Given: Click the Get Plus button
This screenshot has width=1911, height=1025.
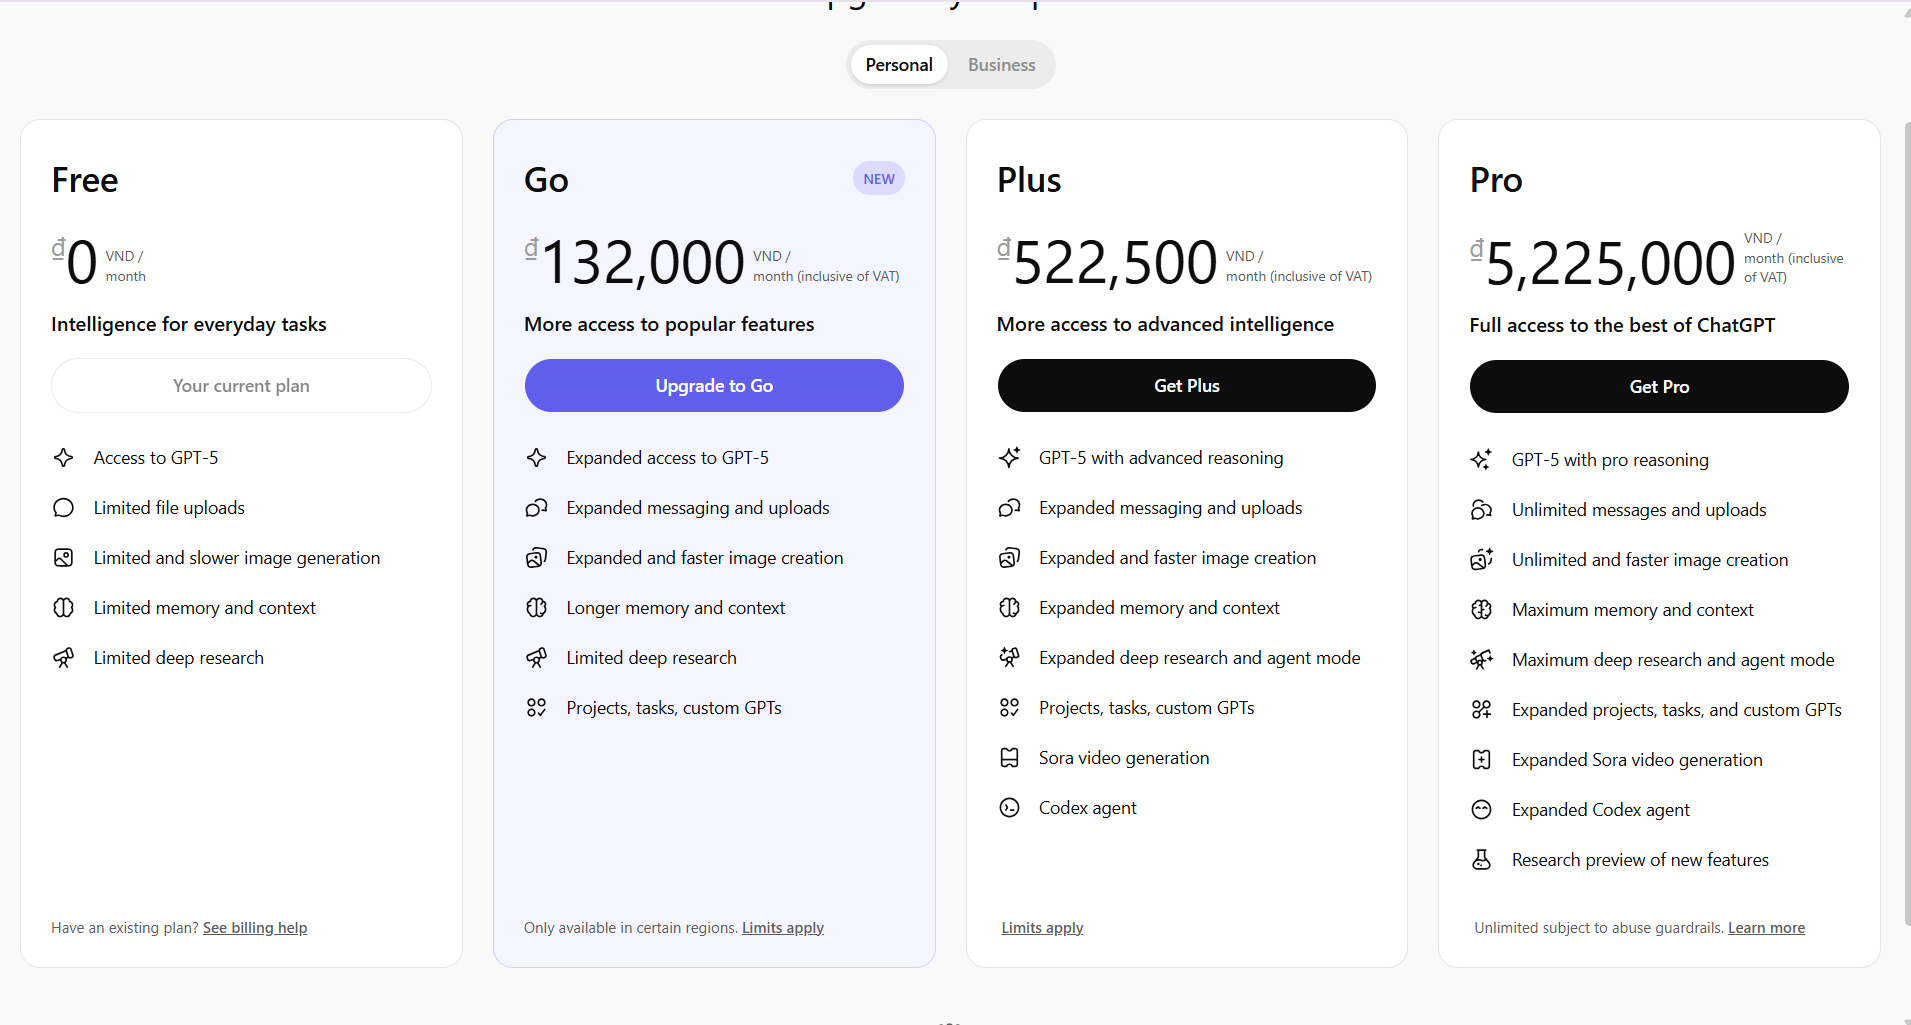Looking at the screenshot, I should pyautogui.click(x=1186, y=386).
